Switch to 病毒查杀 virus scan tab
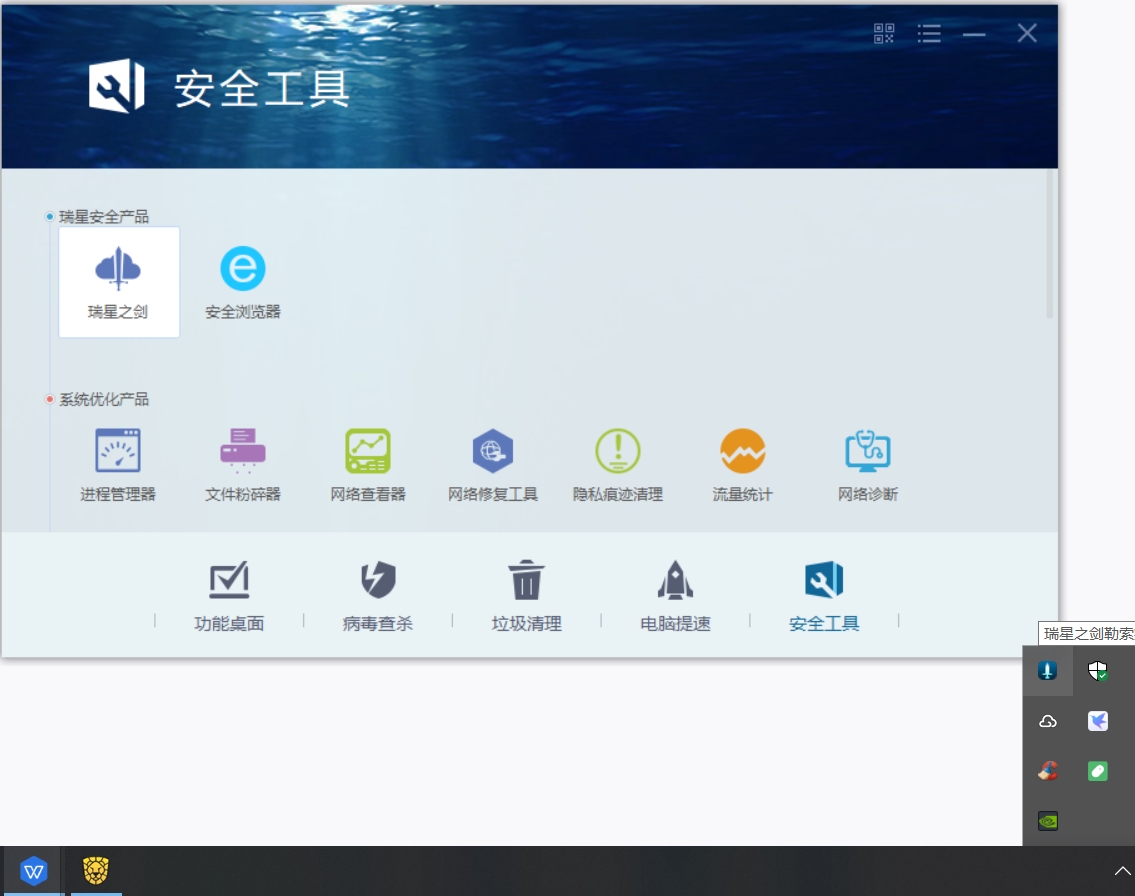The width and height of the screenshot is (1135, 896). point(378,596)
